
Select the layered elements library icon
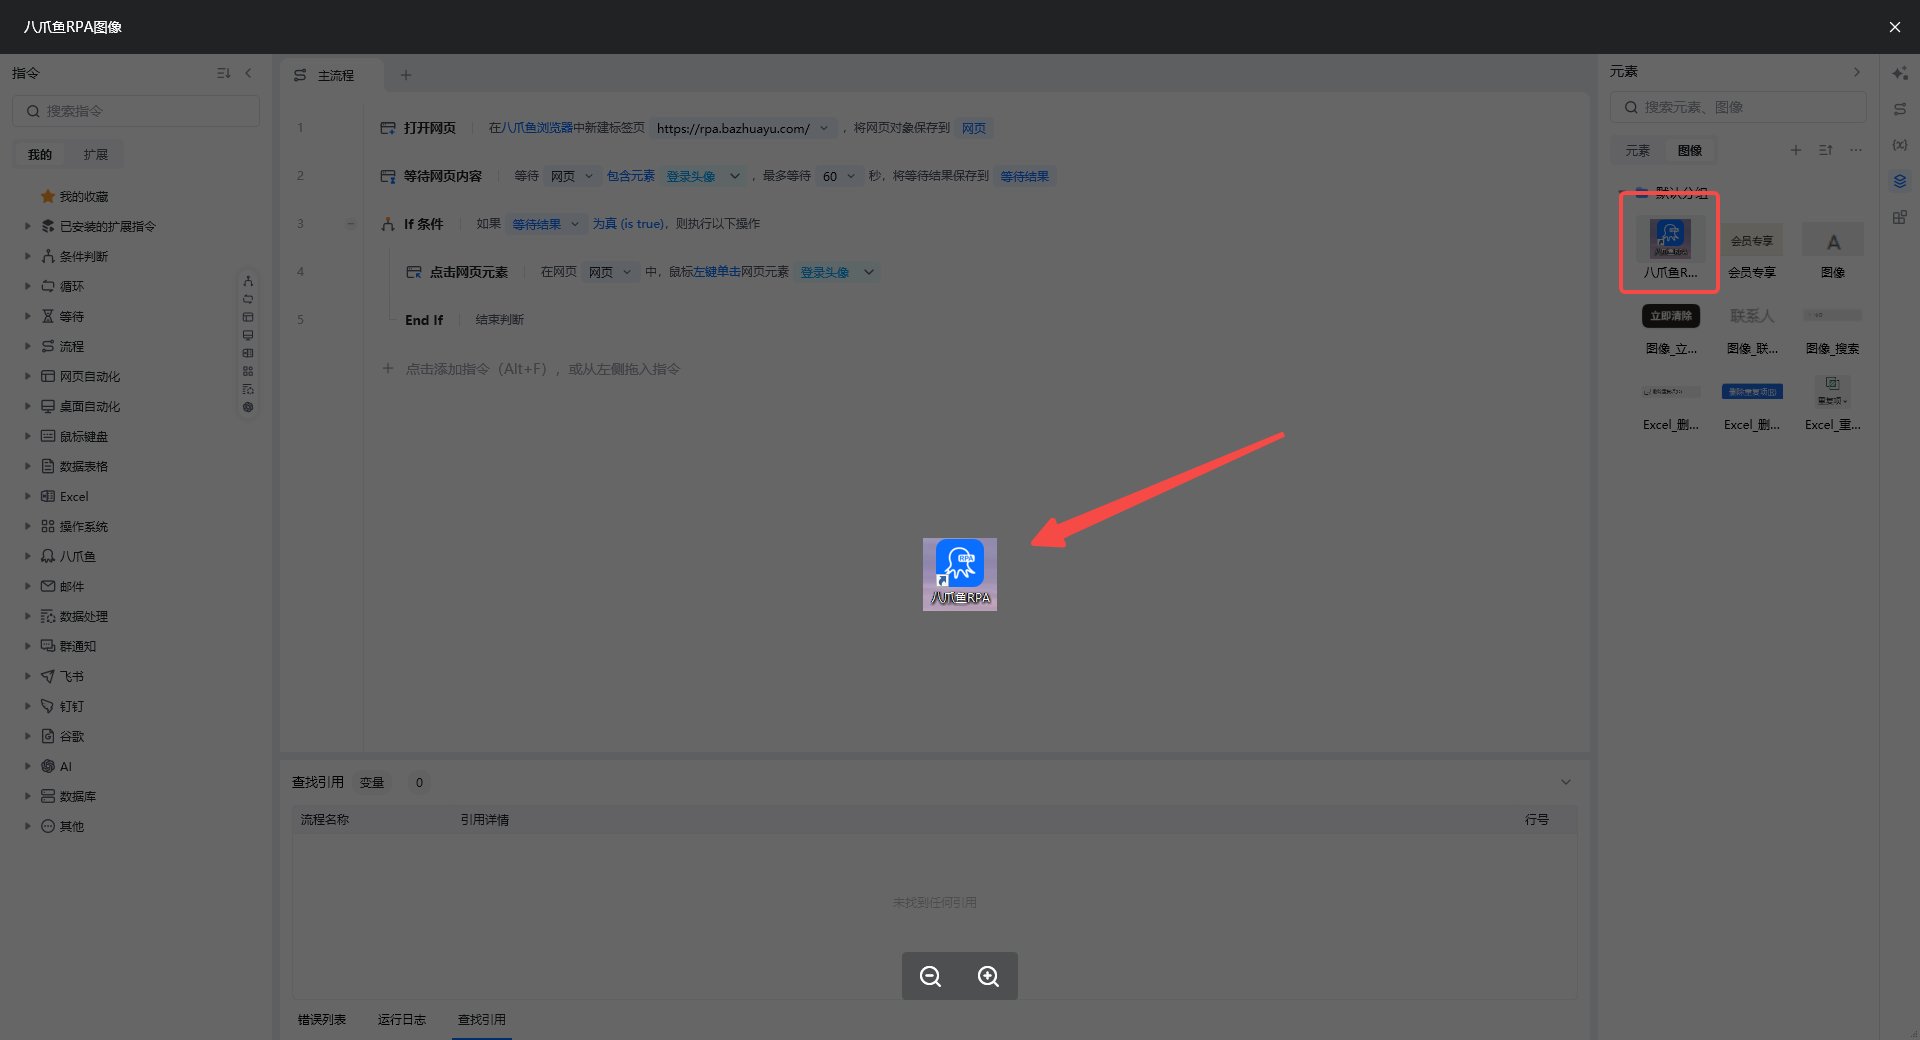tap(1900, 181)
